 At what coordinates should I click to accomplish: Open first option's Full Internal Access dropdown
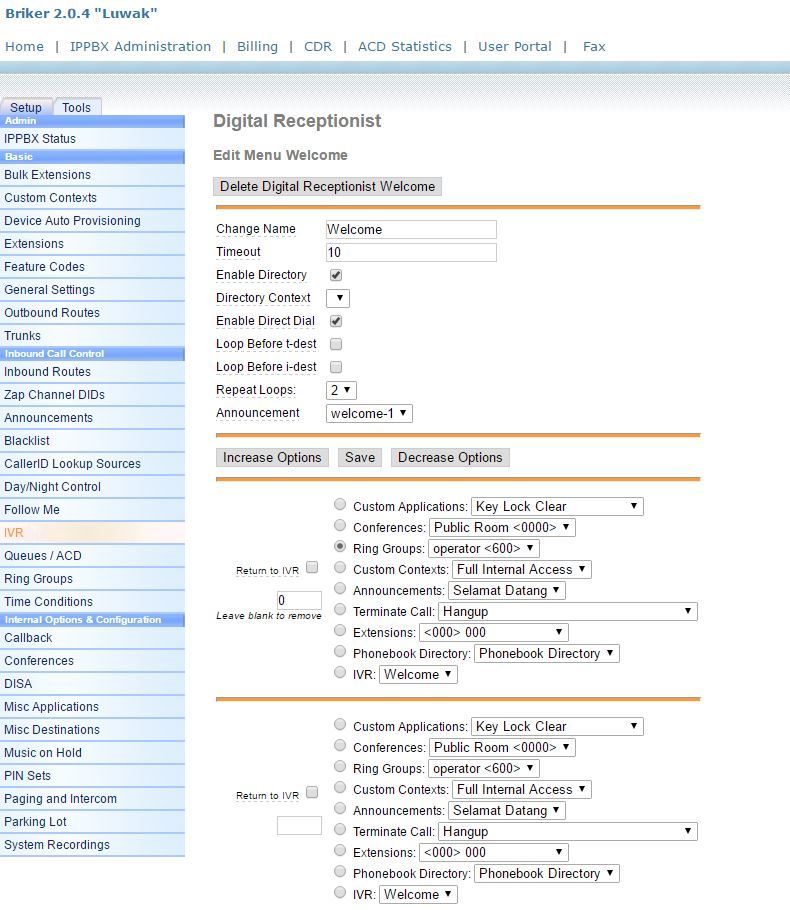tap(522, 569)
